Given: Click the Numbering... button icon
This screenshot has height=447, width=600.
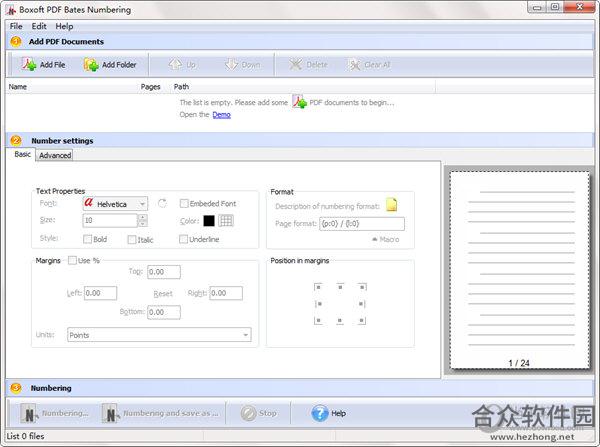Looking at the screenshot, I should 29,413.
